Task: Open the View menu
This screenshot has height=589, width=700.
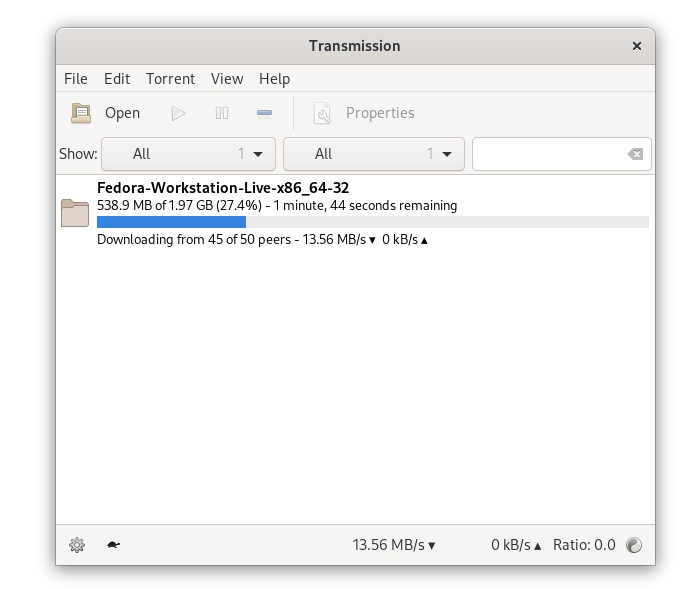Action: 227,79
